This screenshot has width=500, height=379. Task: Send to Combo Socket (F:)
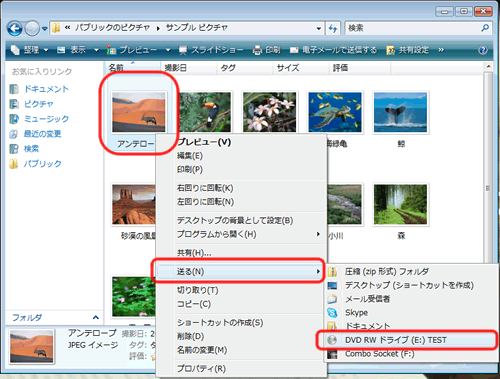tap(412, 354)
